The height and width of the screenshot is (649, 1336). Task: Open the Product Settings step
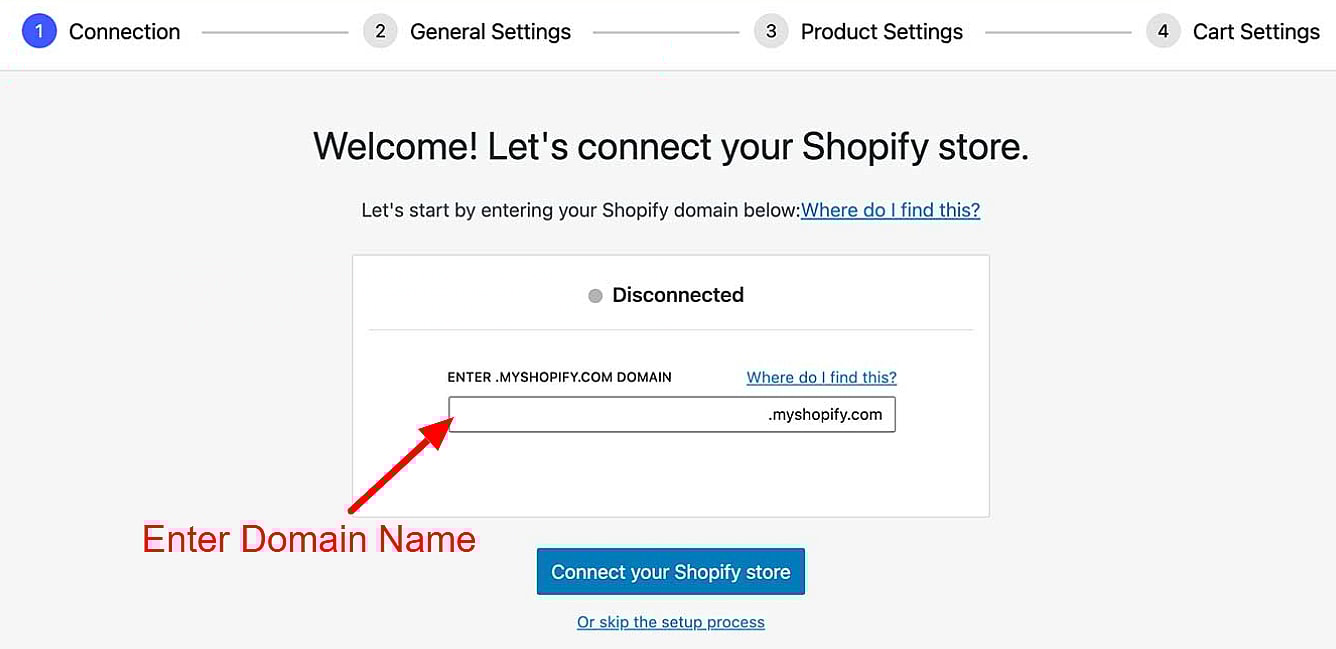pos(881,32)
